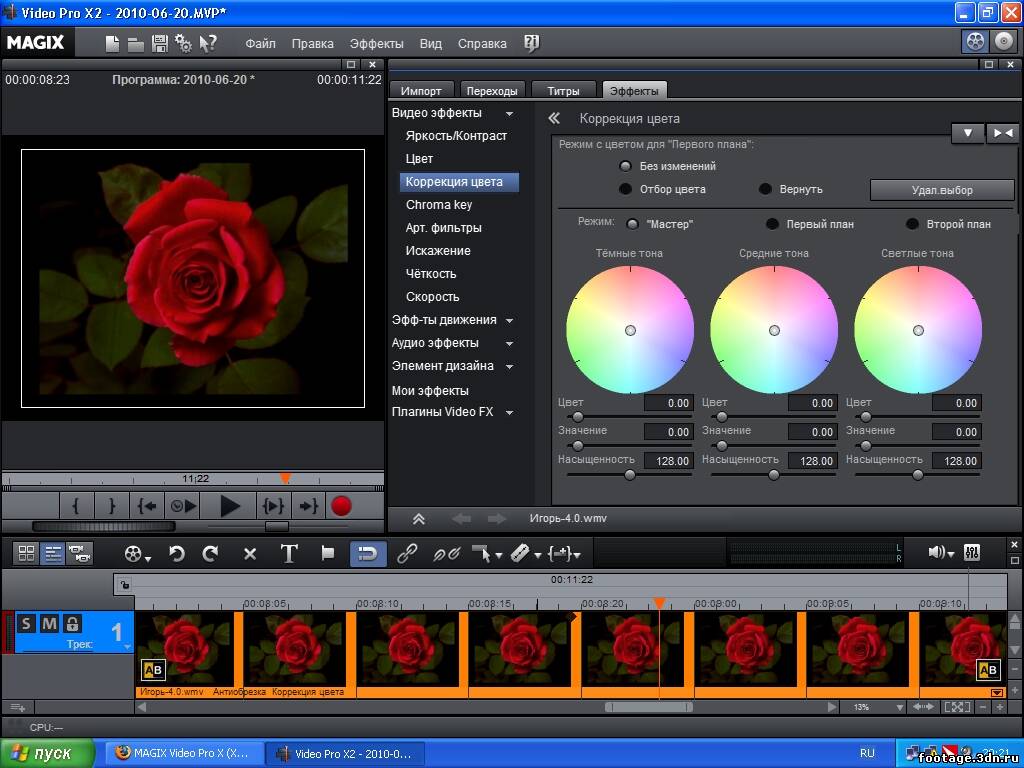Expand the Эфф-ты движения category
The height and width of the screenshot is (768, 1024).
click(509, 321)
